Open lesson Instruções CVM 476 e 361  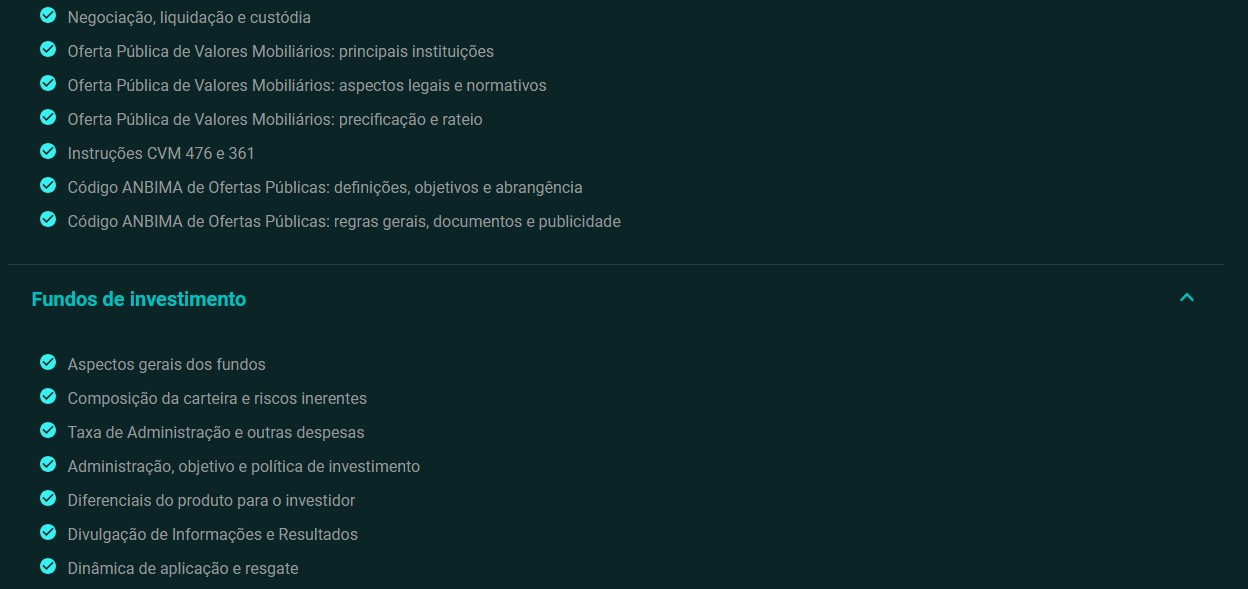(x=161, y=153)
